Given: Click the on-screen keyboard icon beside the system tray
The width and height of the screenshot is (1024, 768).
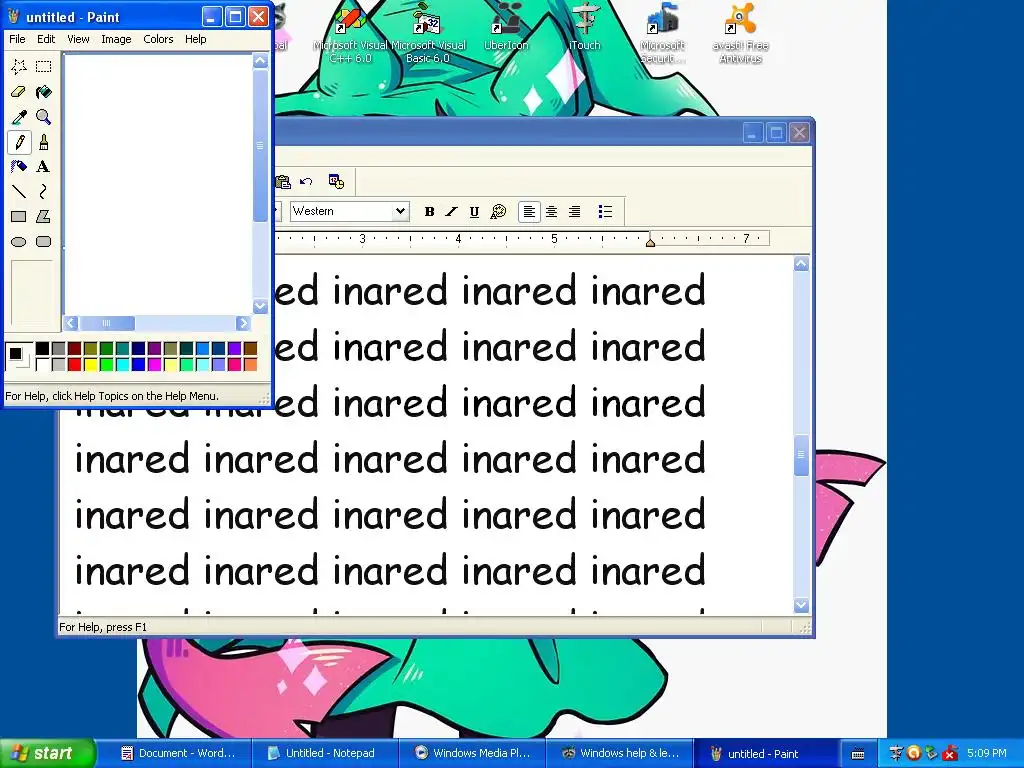Looking at the screenshot, I should 858,754.
